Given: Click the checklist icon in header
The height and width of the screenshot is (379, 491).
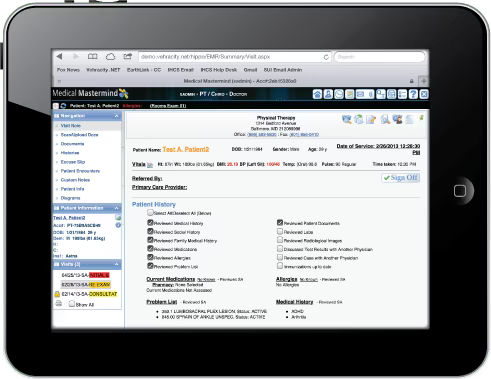Looking at the screenshot, I should (402, 94).
